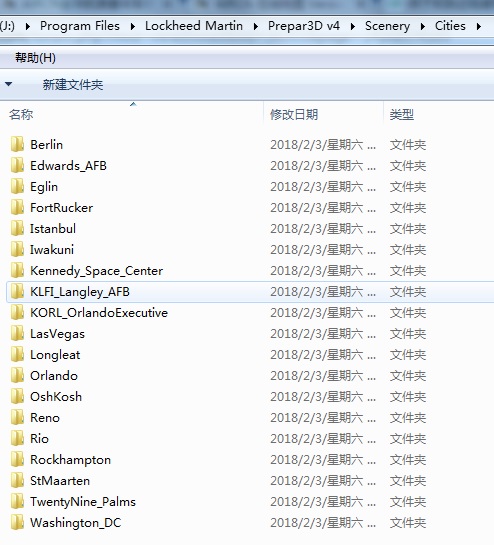Select the Iwakuni folder name
Viewport: 494px width, 545px height.
point(52,250)
